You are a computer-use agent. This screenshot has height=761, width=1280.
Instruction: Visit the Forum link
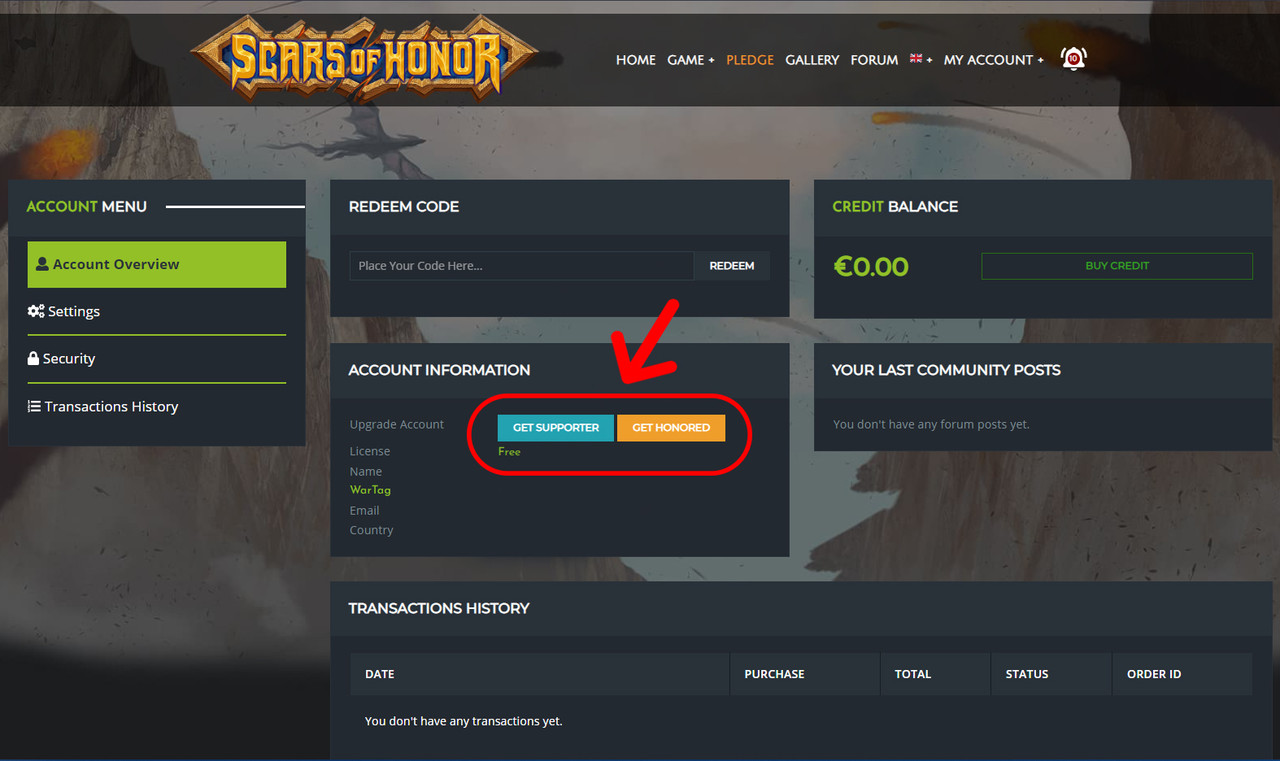[x=874, y=60]
